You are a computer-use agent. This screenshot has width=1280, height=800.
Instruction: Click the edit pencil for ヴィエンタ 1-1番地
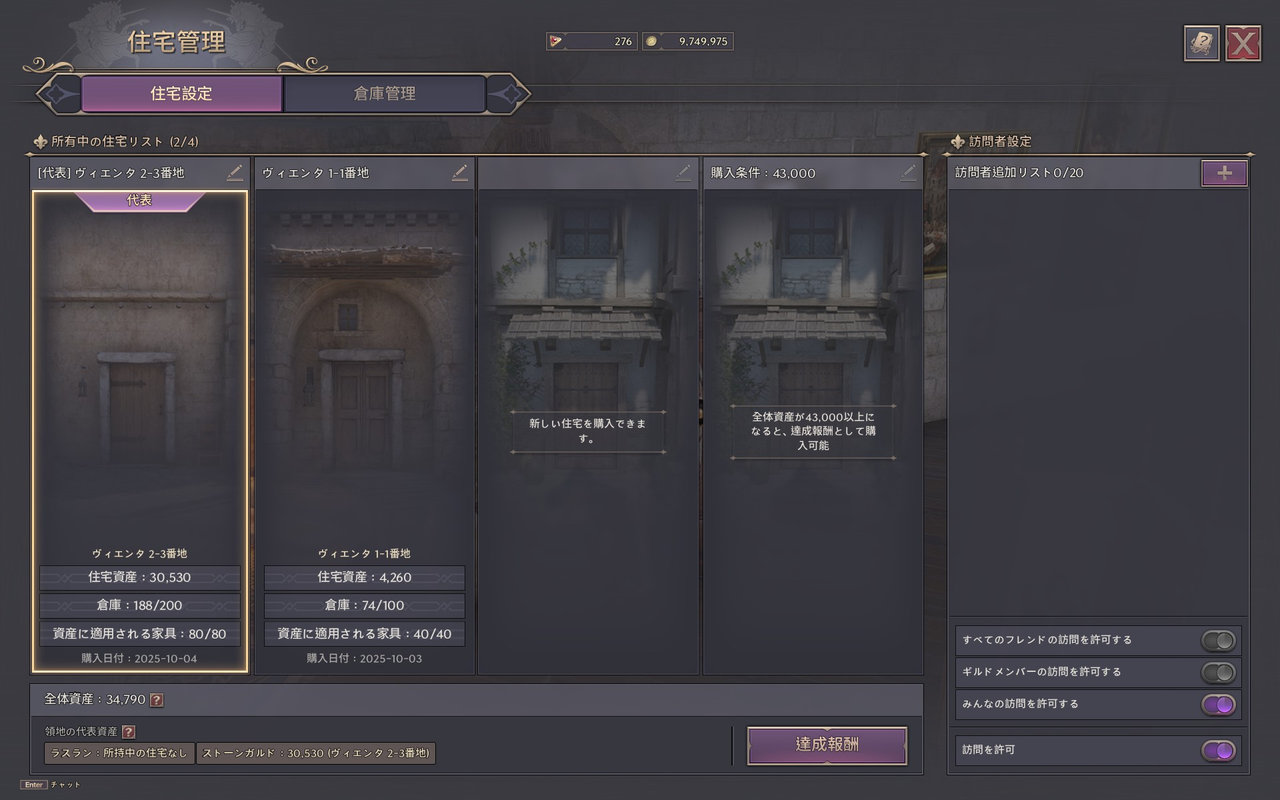coord(460,172)
